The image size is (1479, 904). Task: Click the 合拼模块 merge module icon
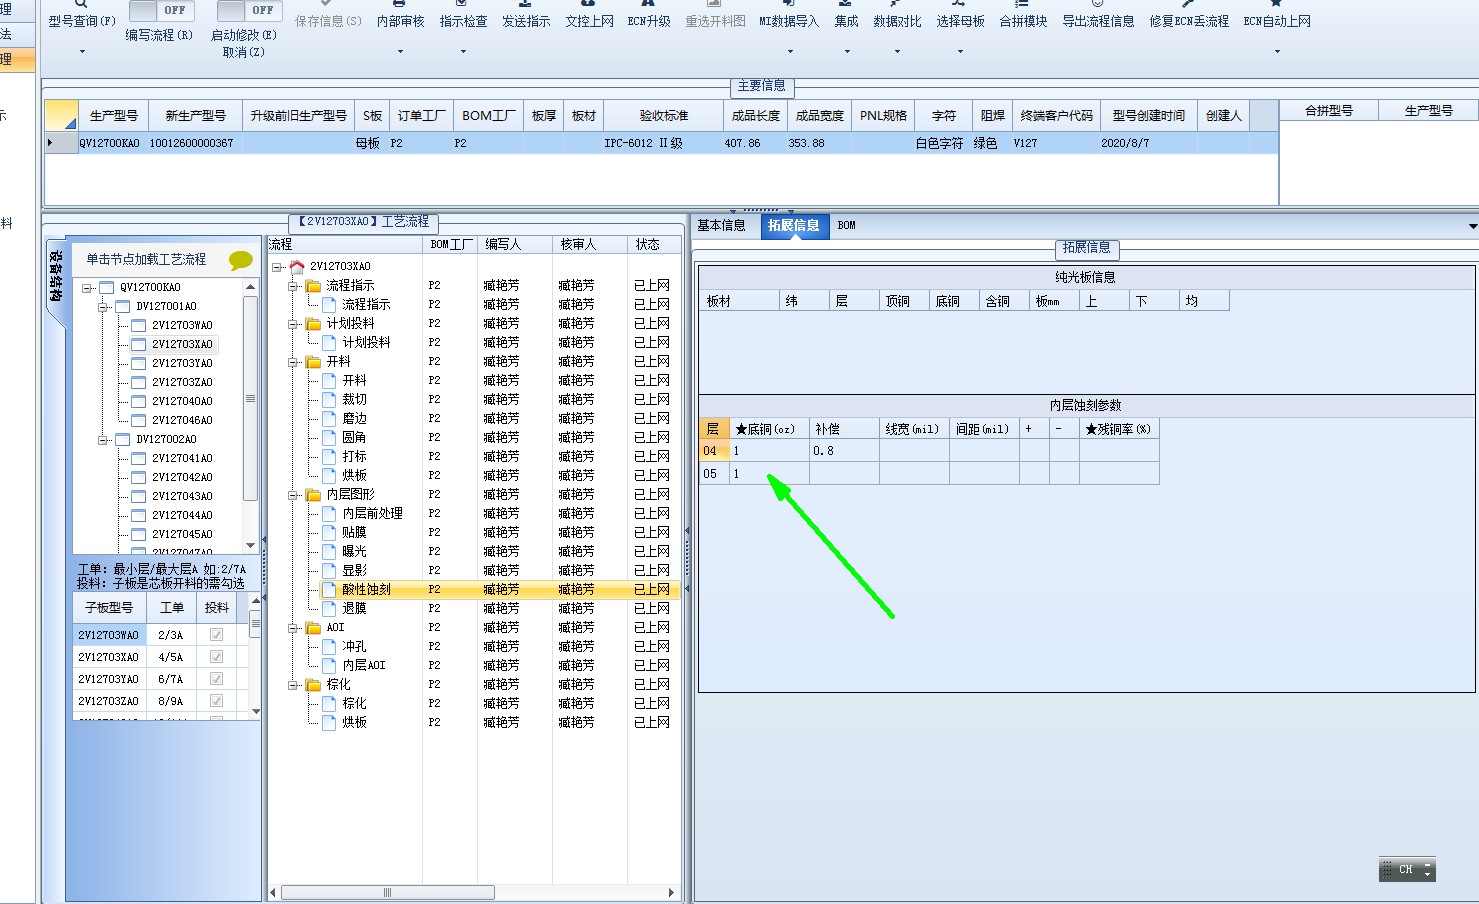(x=1023, y=4)
